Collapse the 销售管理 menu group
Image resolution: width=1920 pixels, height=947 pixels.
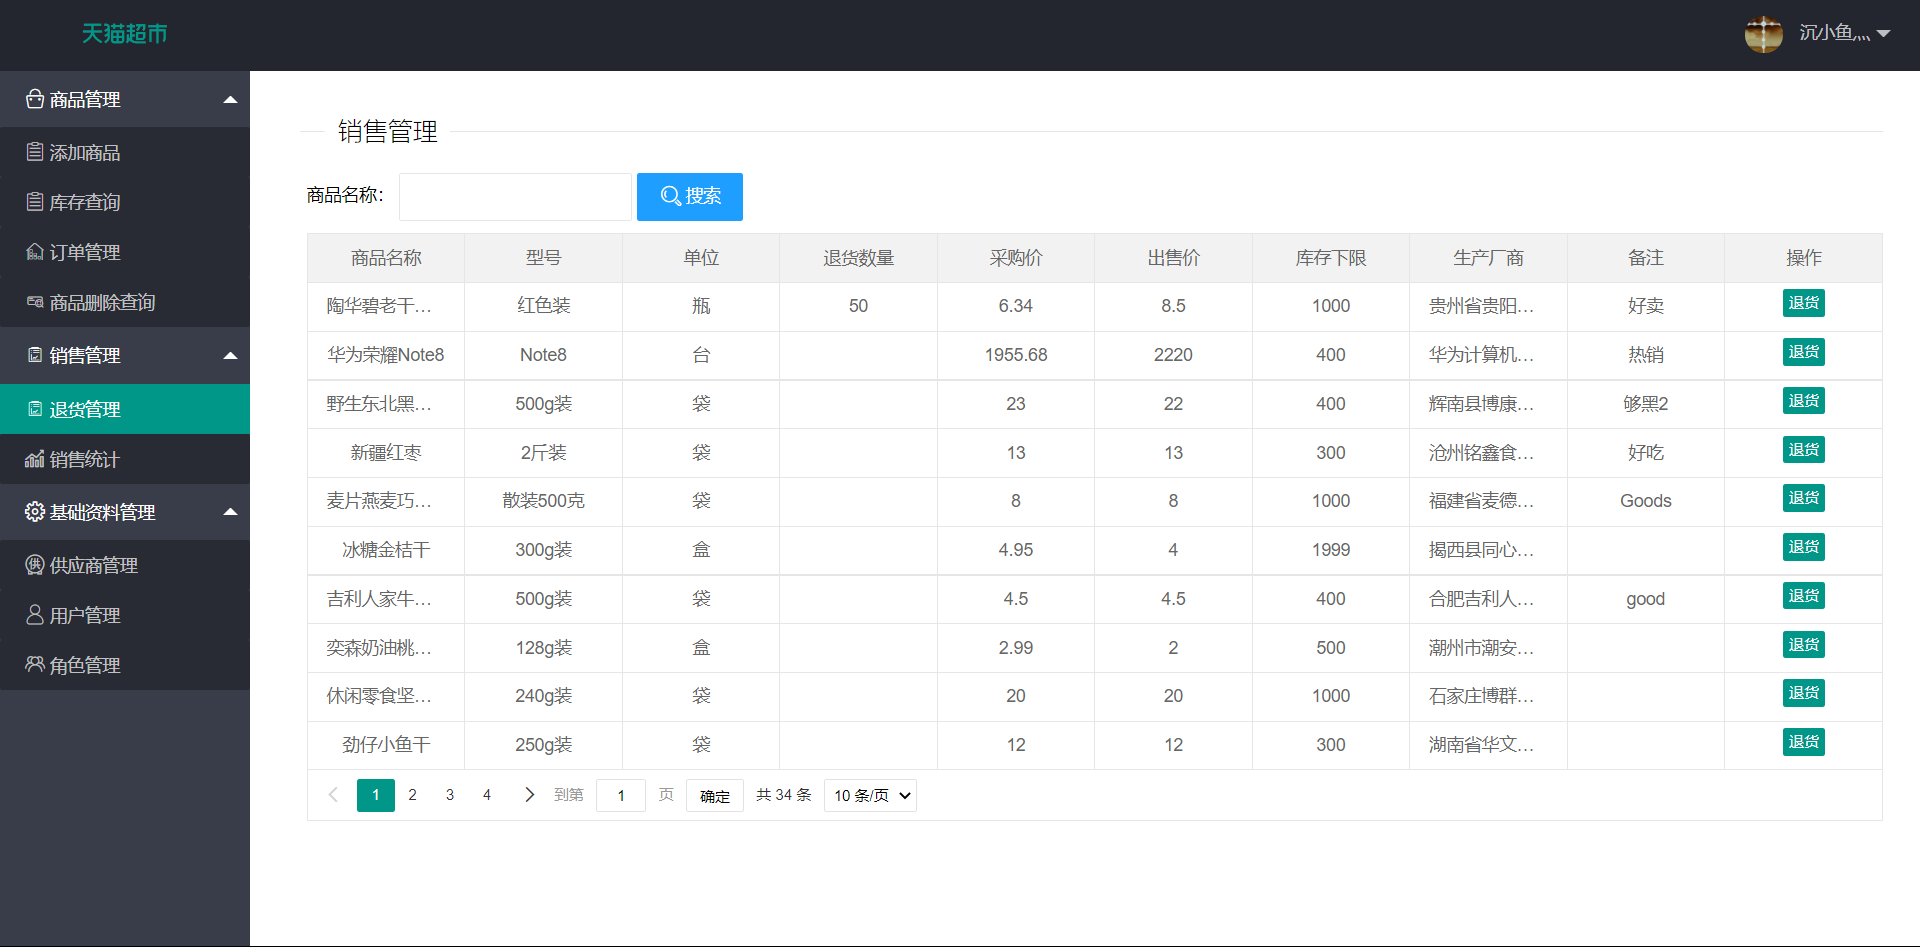(230, 355)
